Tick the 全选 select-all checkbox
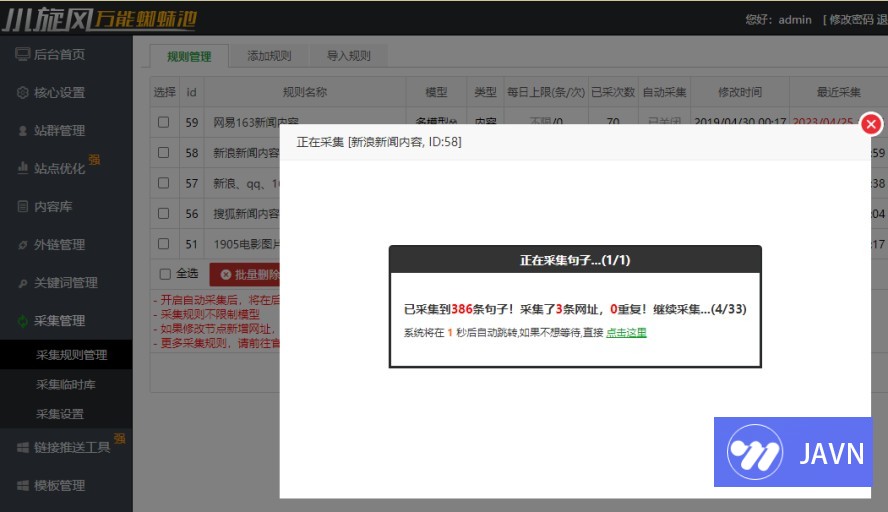 (165, 274)
